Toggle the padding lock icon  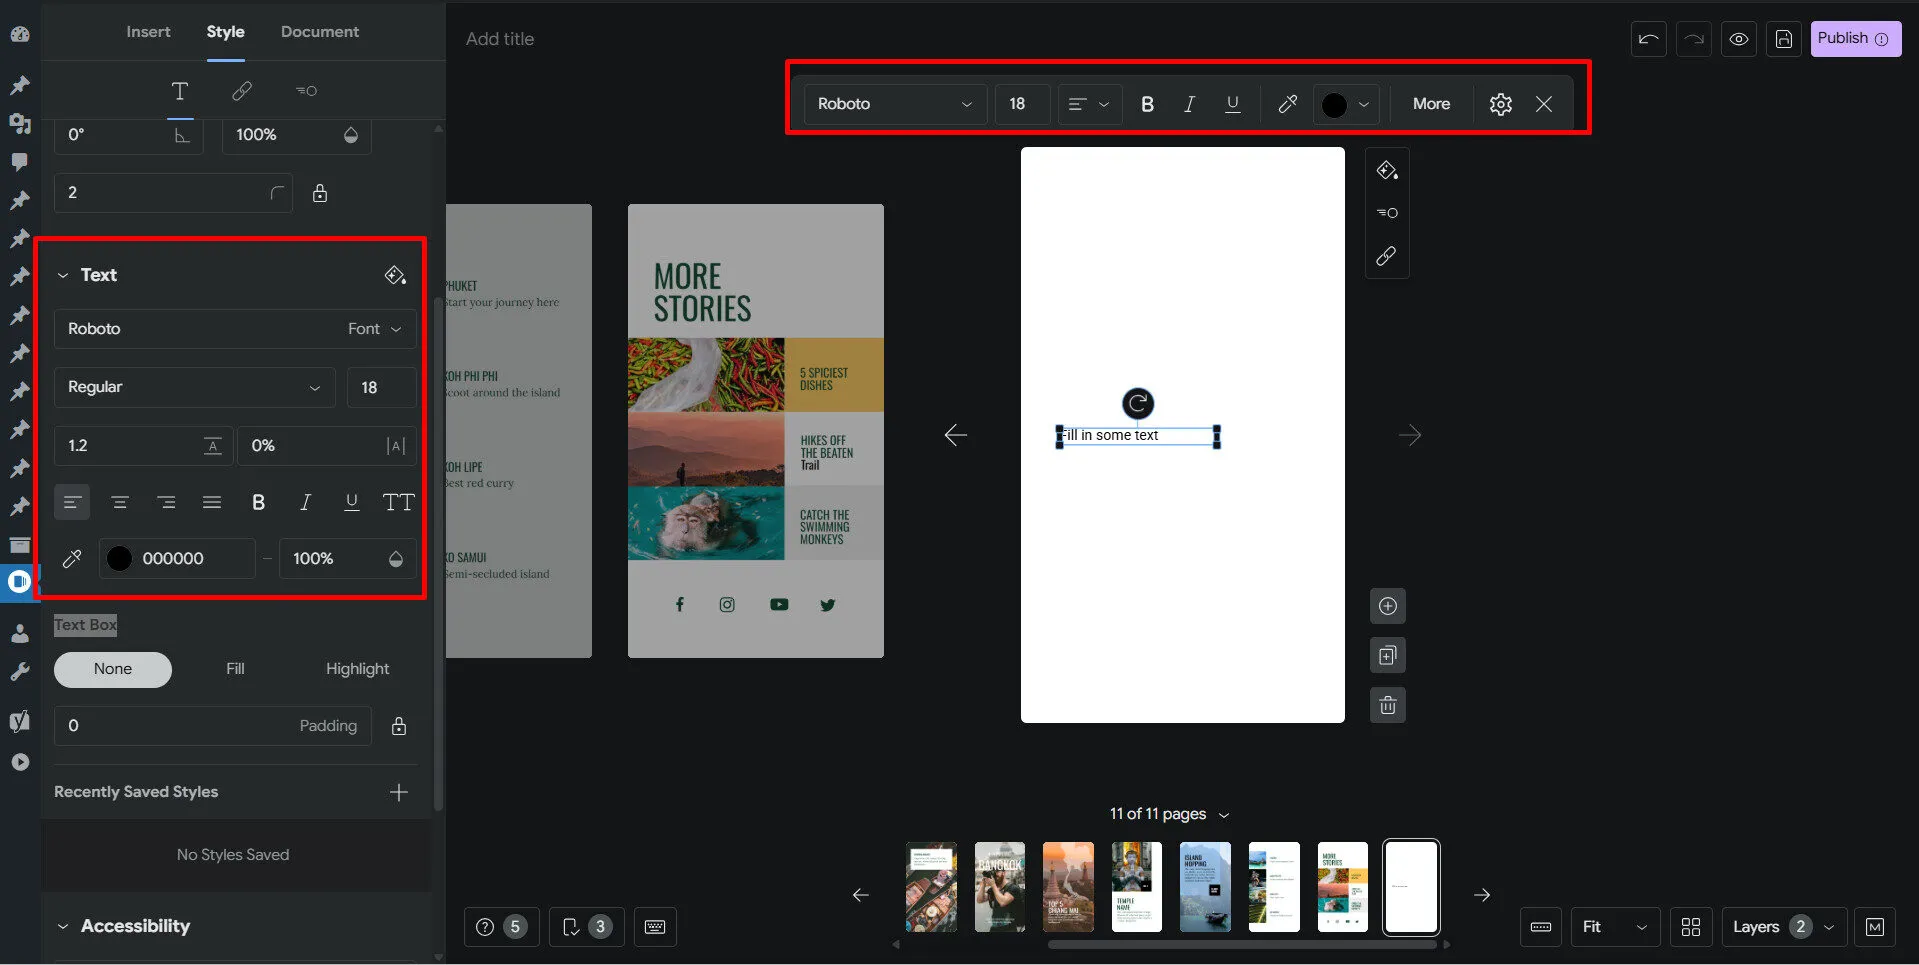399,726
